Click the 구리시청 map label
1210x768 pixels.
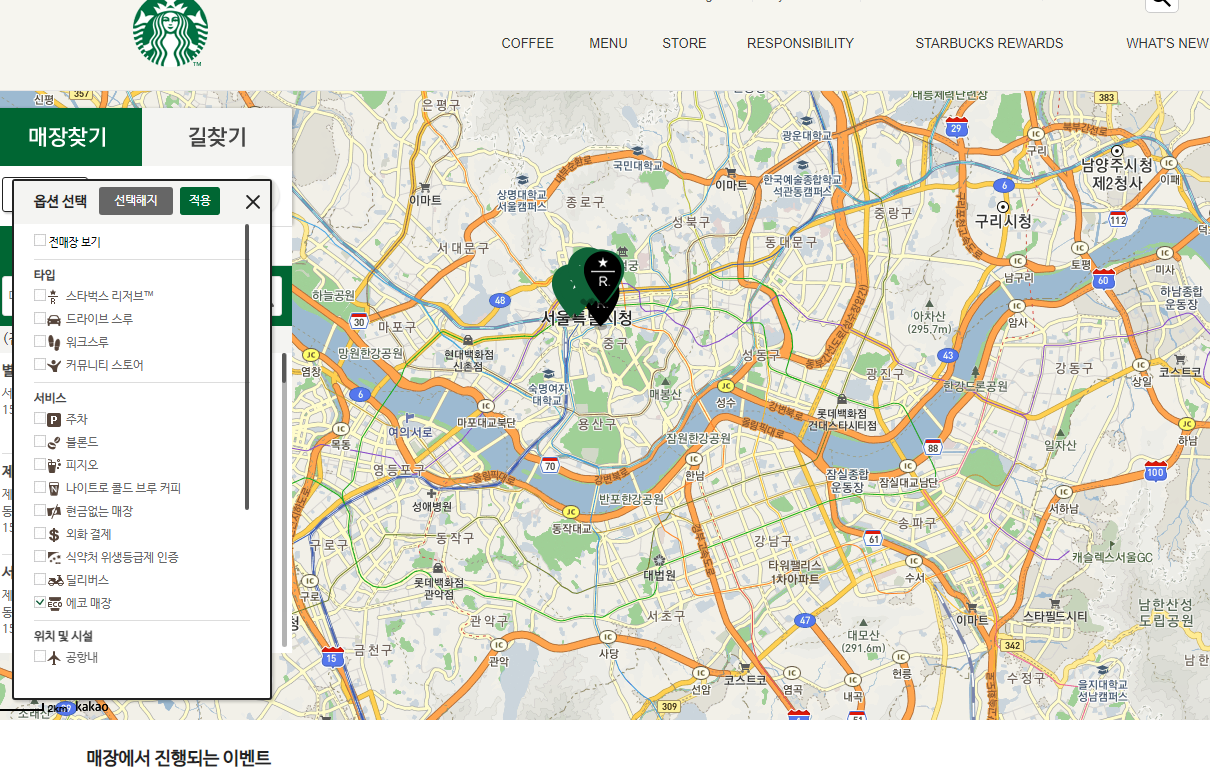(1003, 220)
